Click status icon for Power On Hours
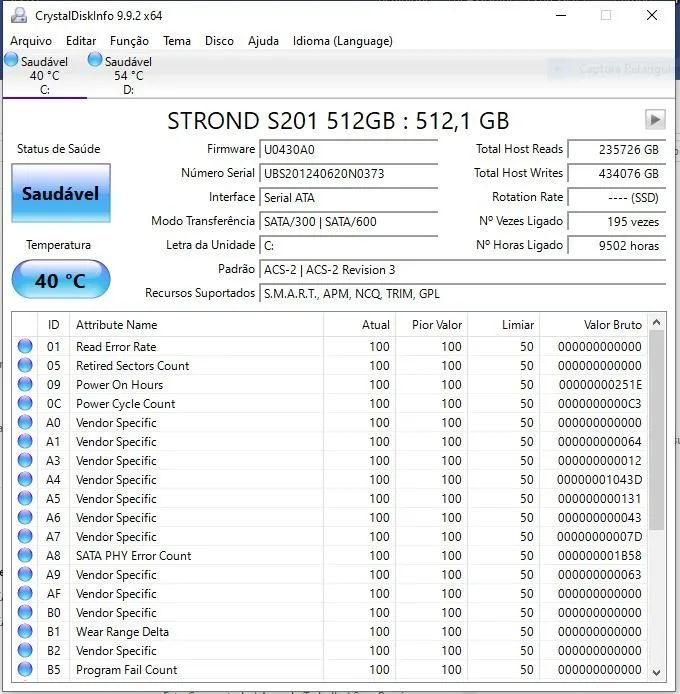The width and height of the screenshot is (680, 694). pyautogui.click(x=25, y=384)
